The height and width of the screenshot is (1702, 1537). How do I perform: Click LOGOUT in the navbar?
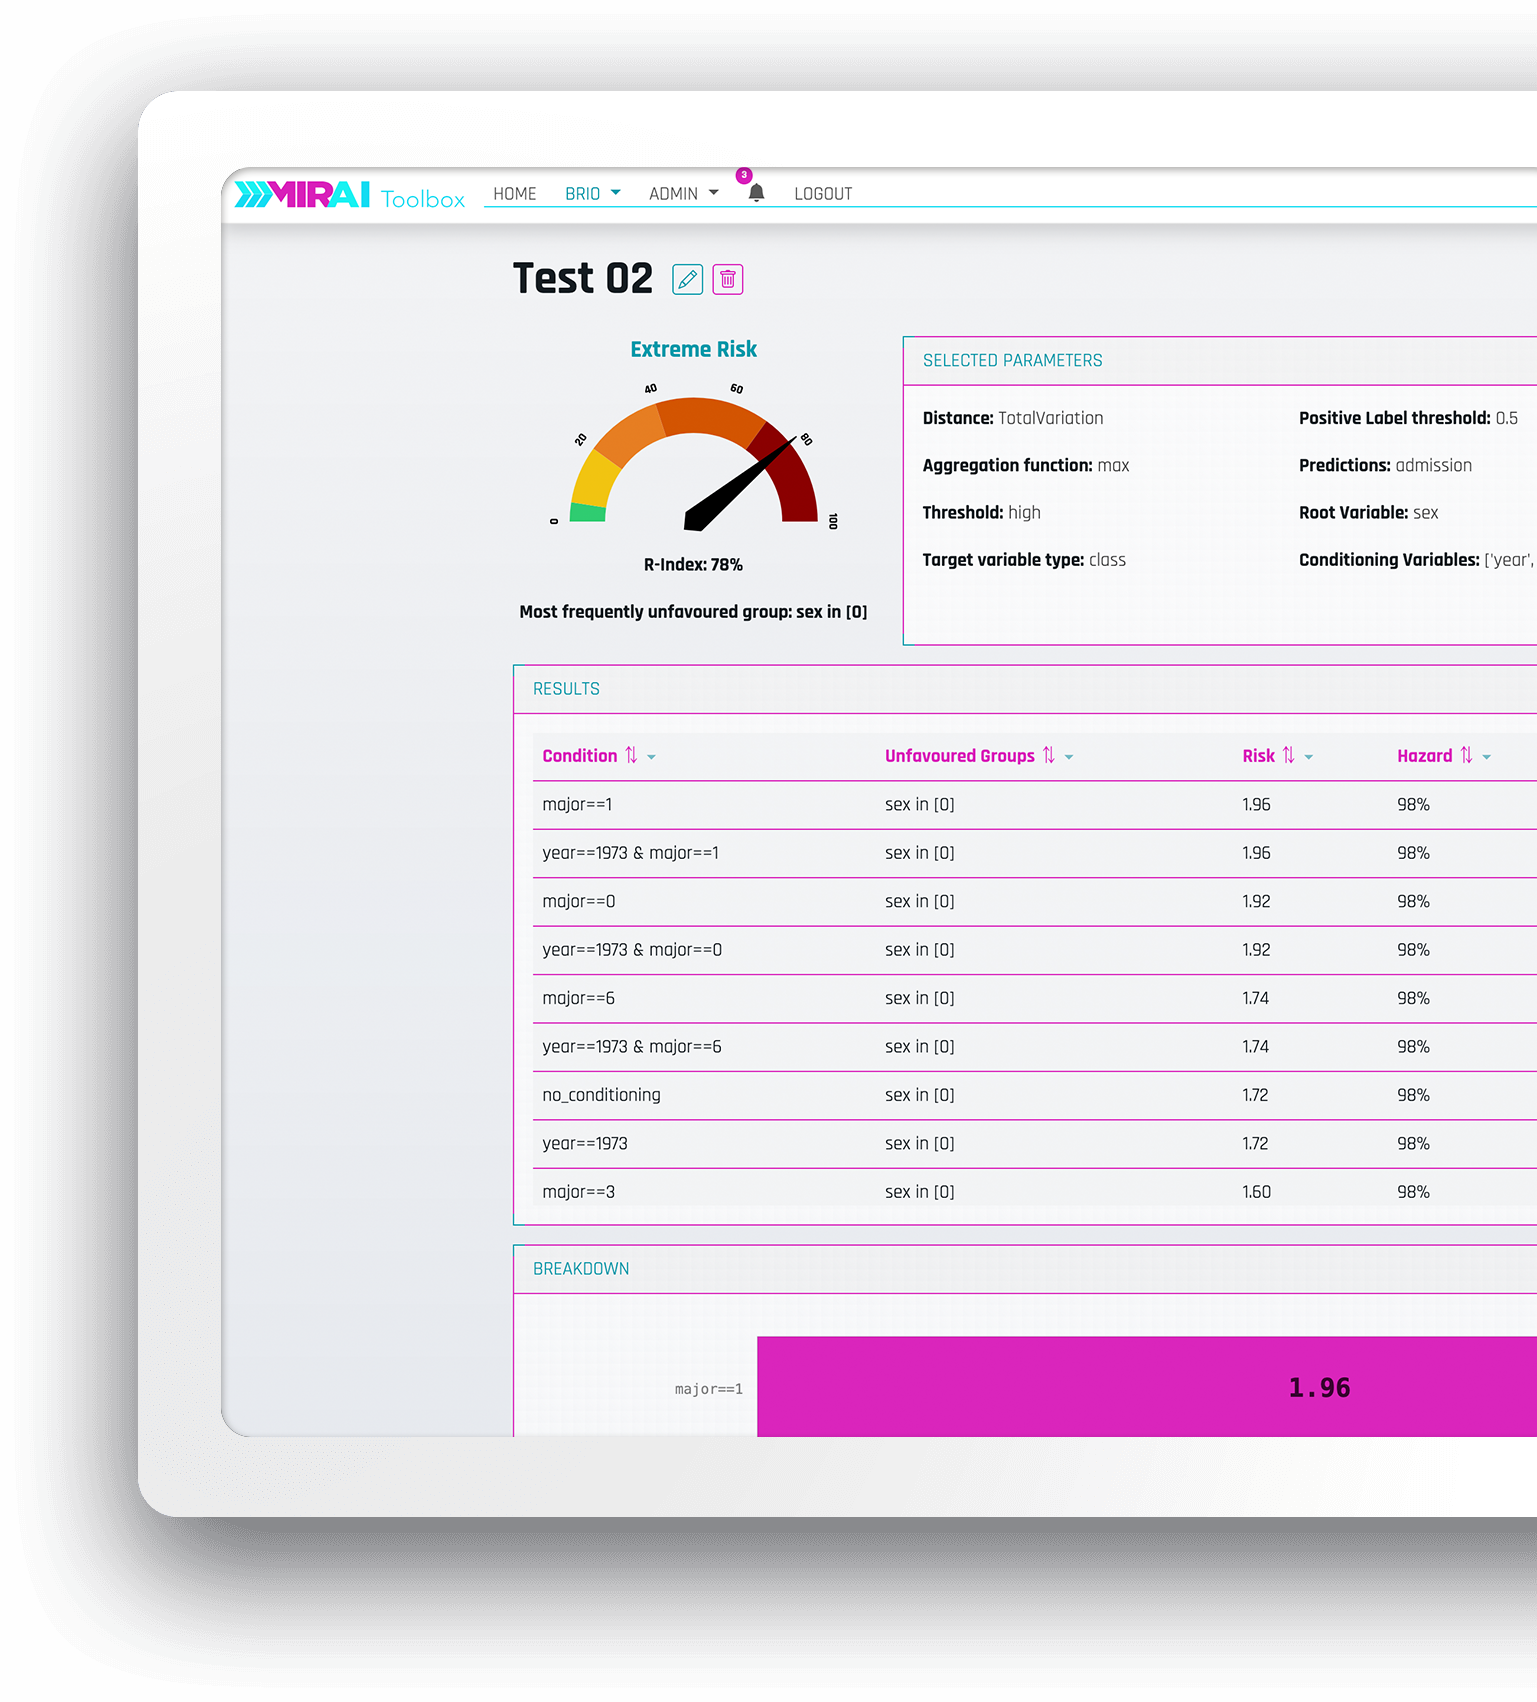(x=823, y=194)
